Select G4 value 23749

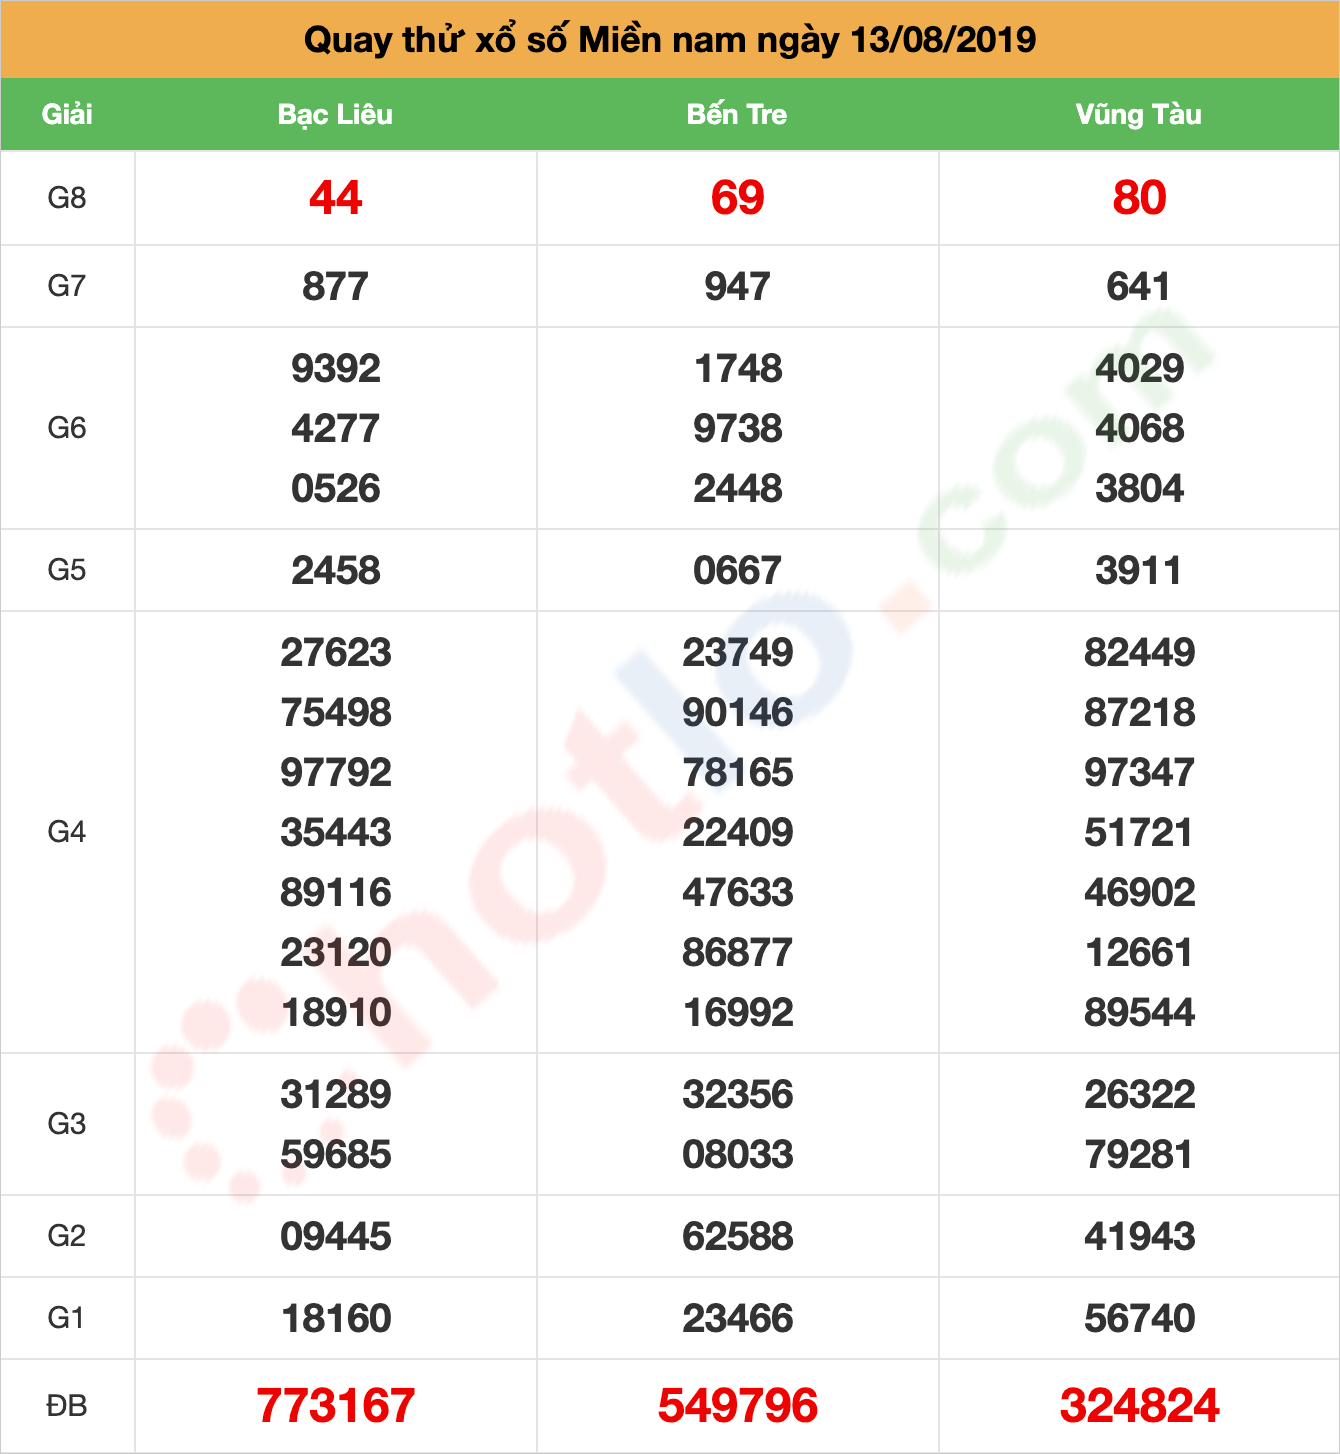pos(737,653)
